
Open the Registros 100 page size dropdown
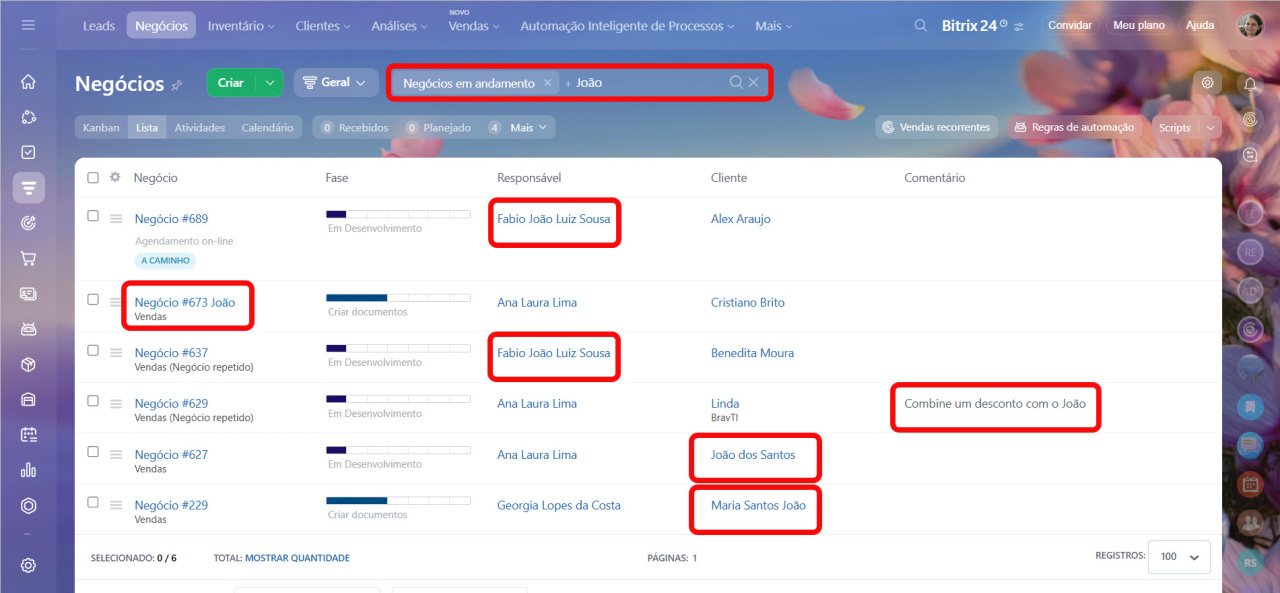pos(1180,557)
